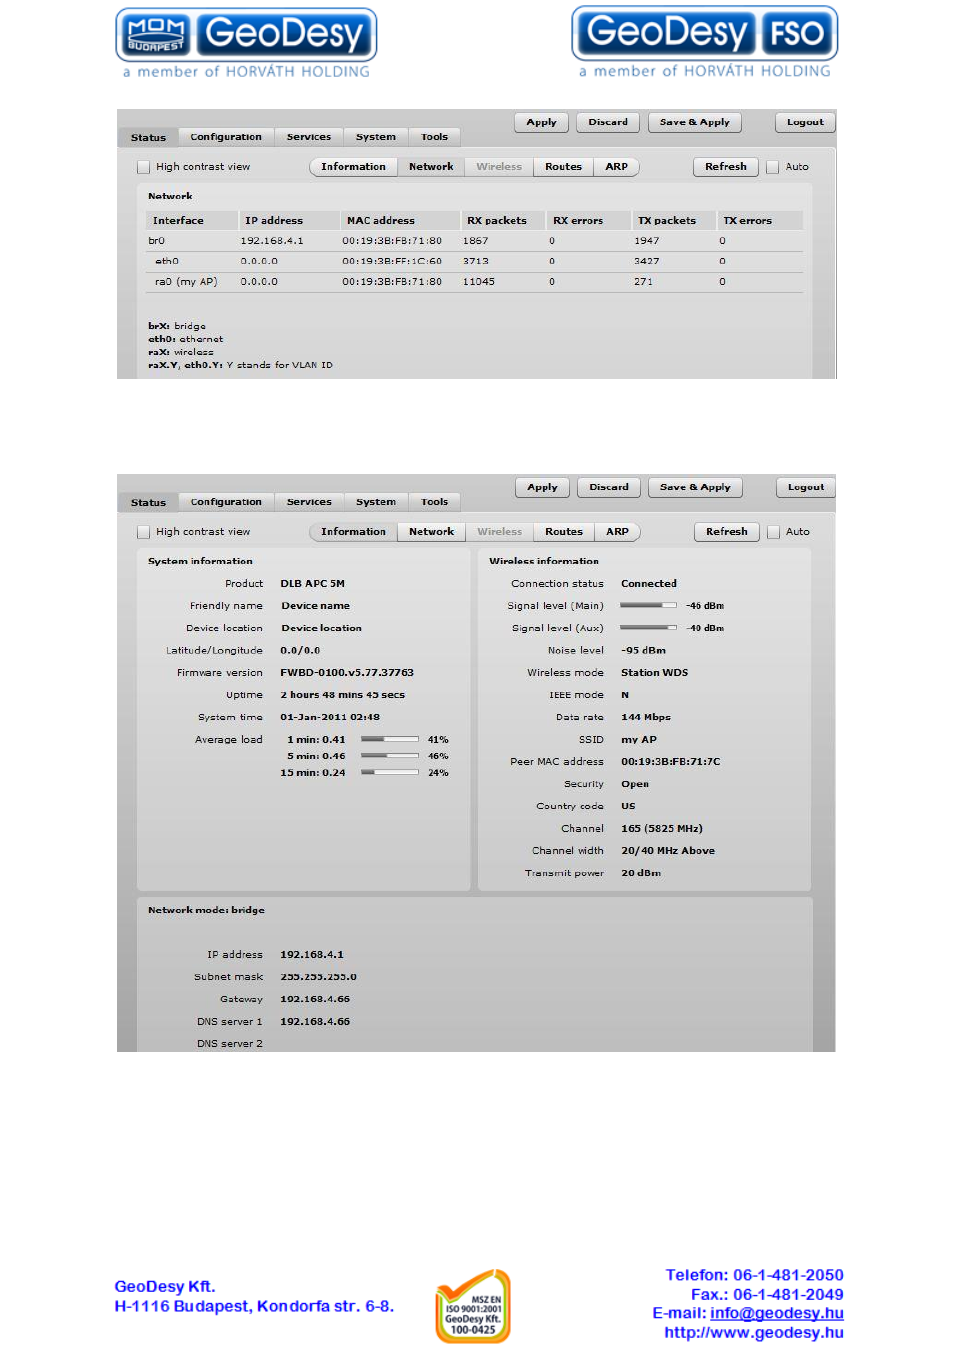Click Subnet mask value 255.255.255.0

(318, 977)
